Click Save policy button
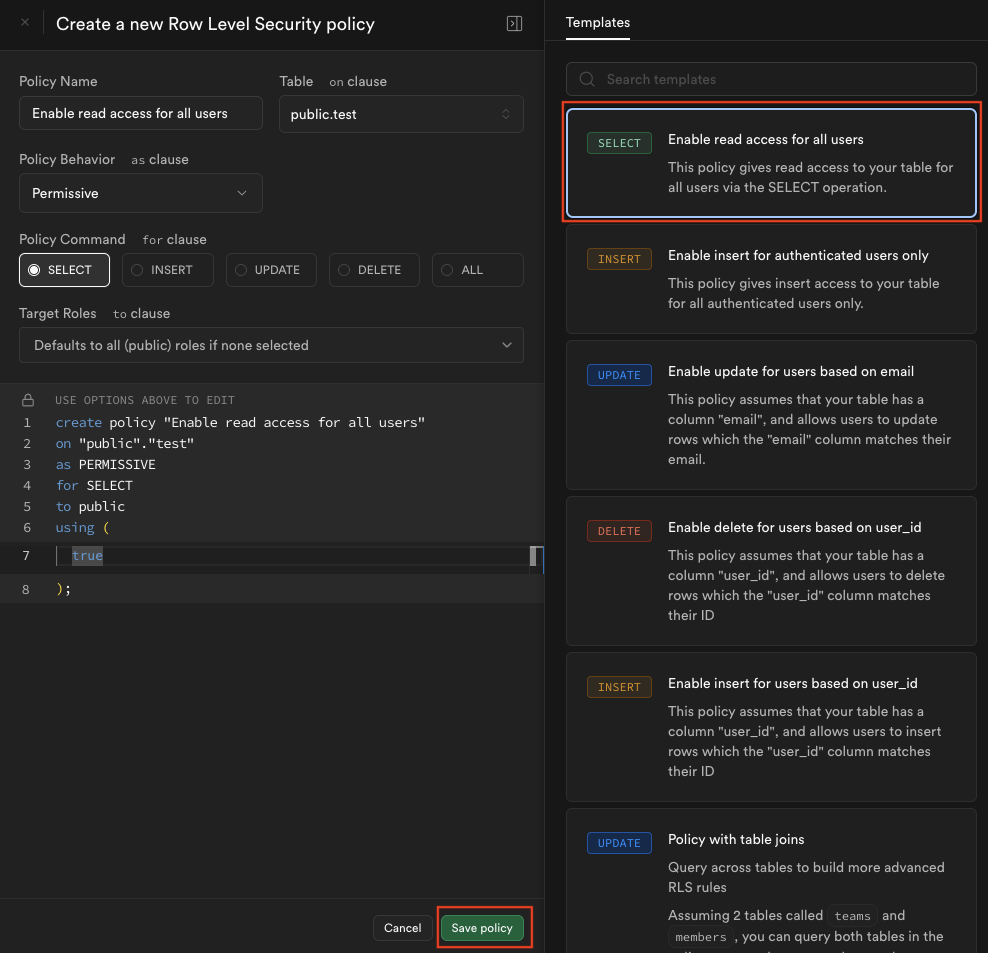988x953 pixels. [482, 928]
